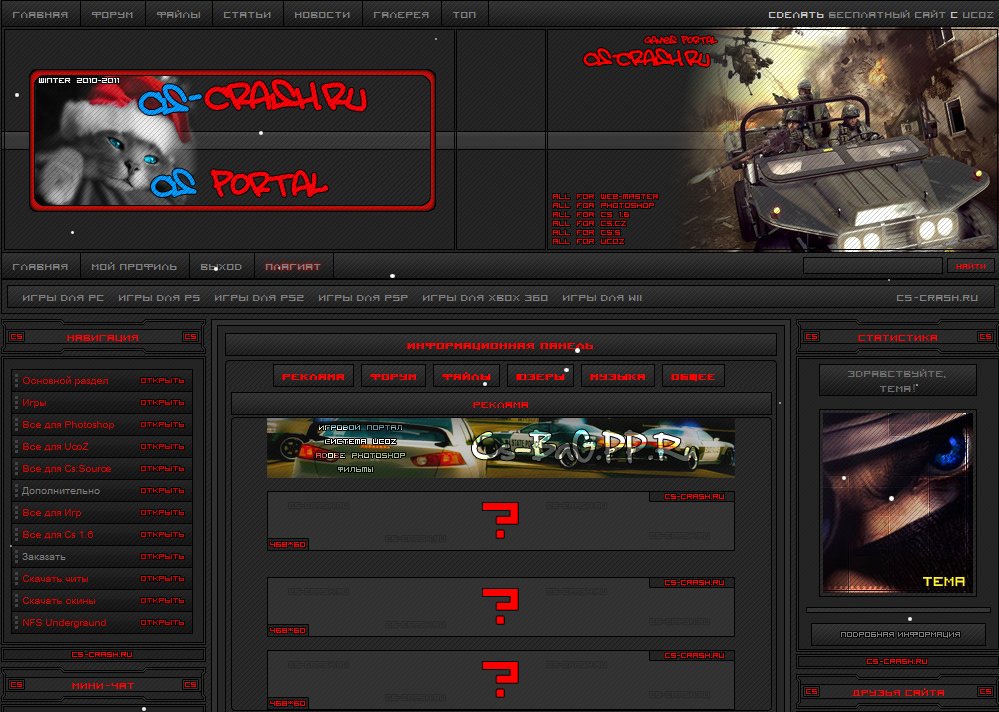Screen dimensions: 999x712
Task: Click the third empty 468*60 ad placeholder
Action: (x=500, y=679)
